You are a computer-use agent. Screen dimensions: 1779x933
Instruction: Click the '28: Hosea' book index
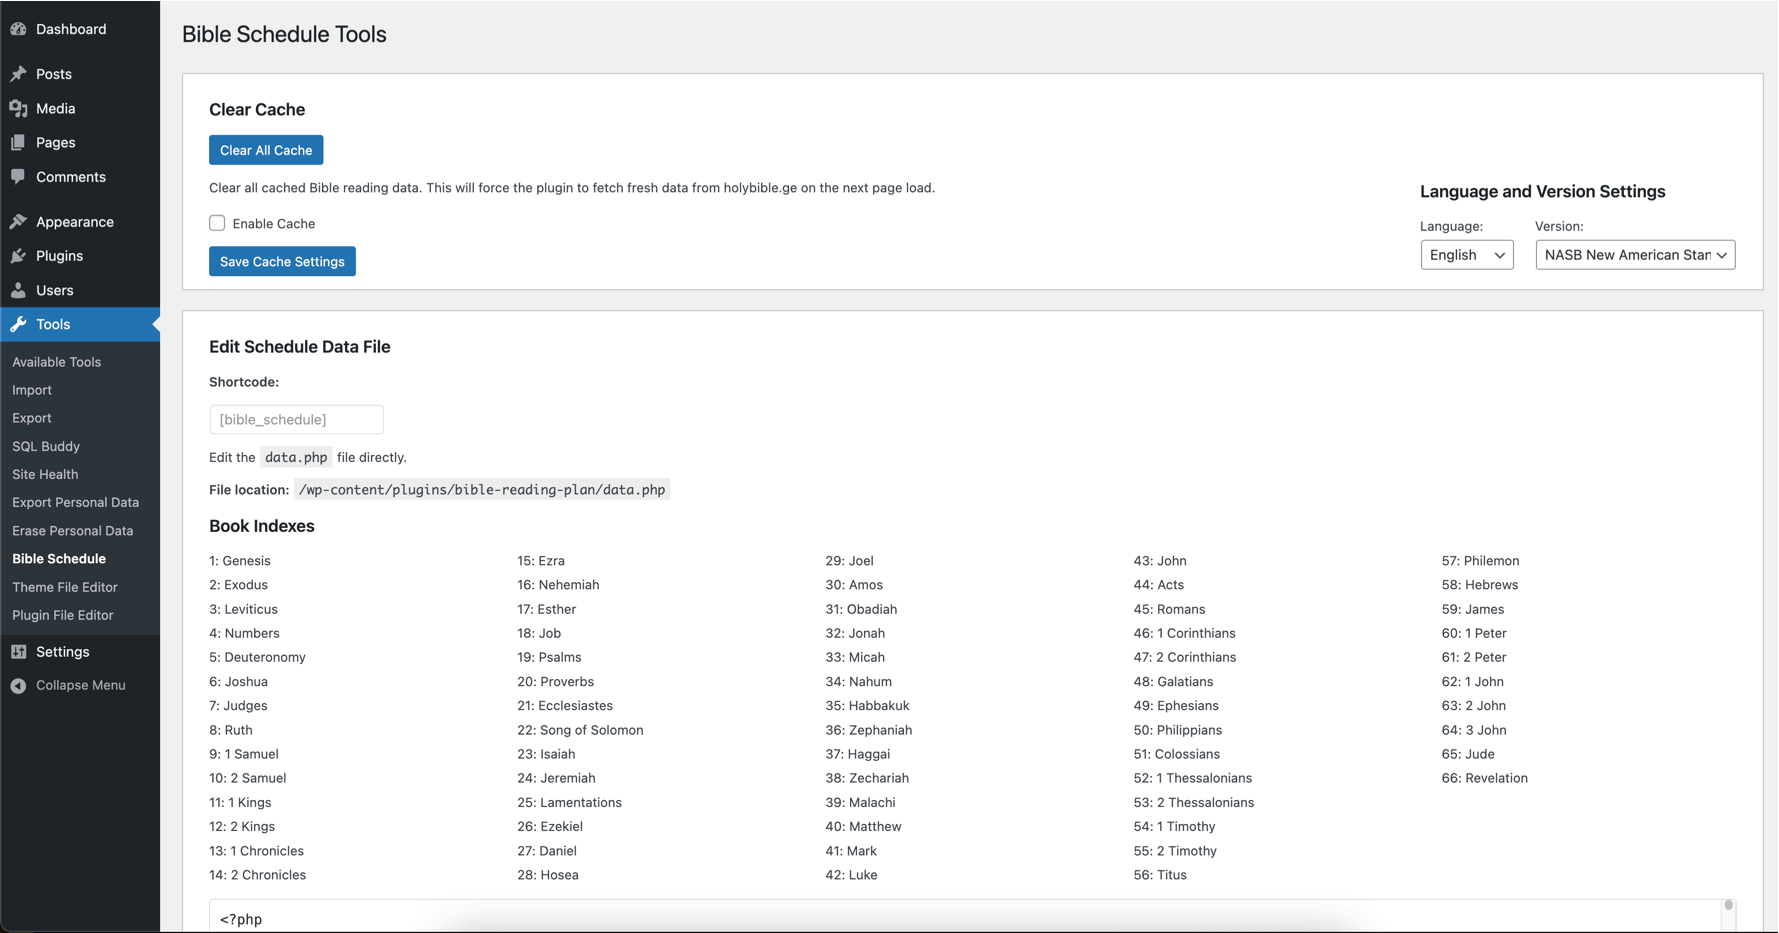click(x=548, y=875)
